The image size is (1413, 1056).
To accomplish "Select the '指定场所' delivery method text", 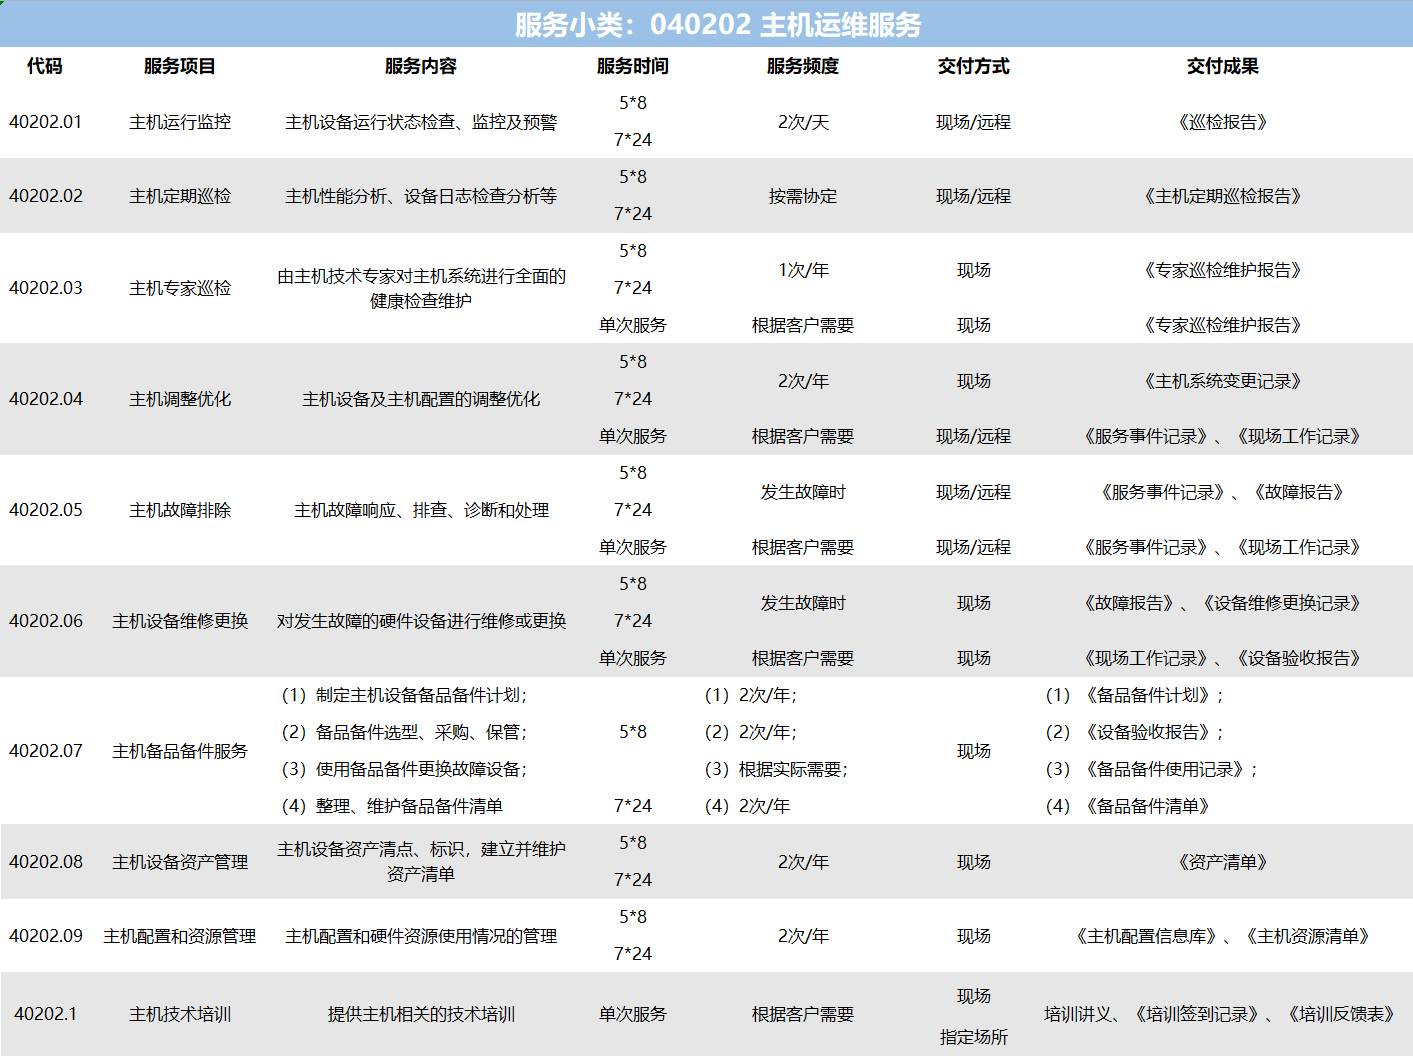I will 973,1037.
